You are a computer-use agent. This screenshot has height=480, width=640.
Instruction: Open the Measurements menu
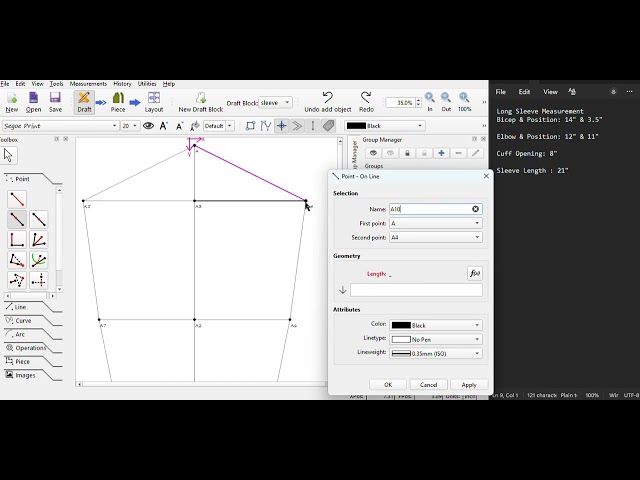tap(88, 84)
